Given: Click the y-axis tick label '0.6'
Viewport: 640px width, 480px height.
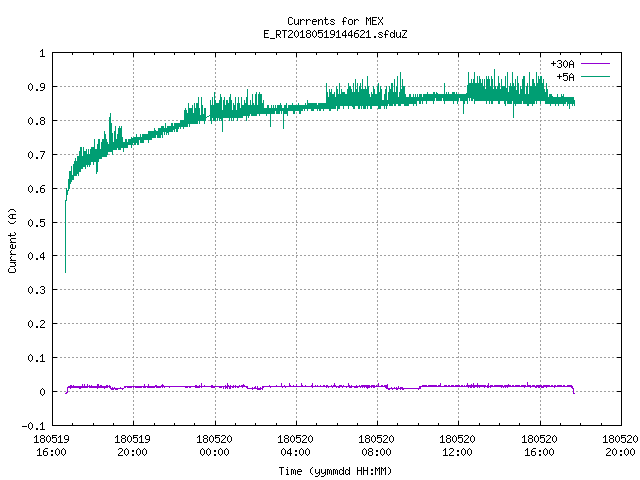Looking at the screenshot, I should pyautogui.click(x=36, y=189).
